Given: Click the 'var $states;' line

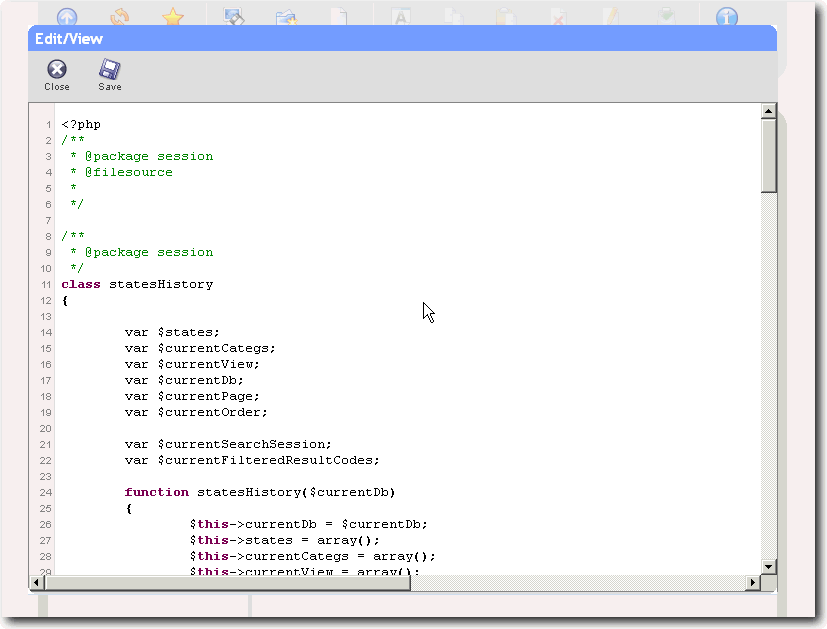Looking at the screenshot, I should (x=172, y=332).
